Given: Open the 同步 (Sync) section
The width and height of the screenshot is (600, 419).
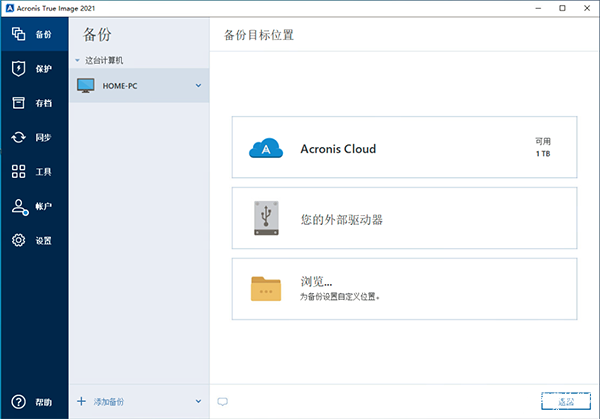Looking at the screenshot, I should click(33, 137).
